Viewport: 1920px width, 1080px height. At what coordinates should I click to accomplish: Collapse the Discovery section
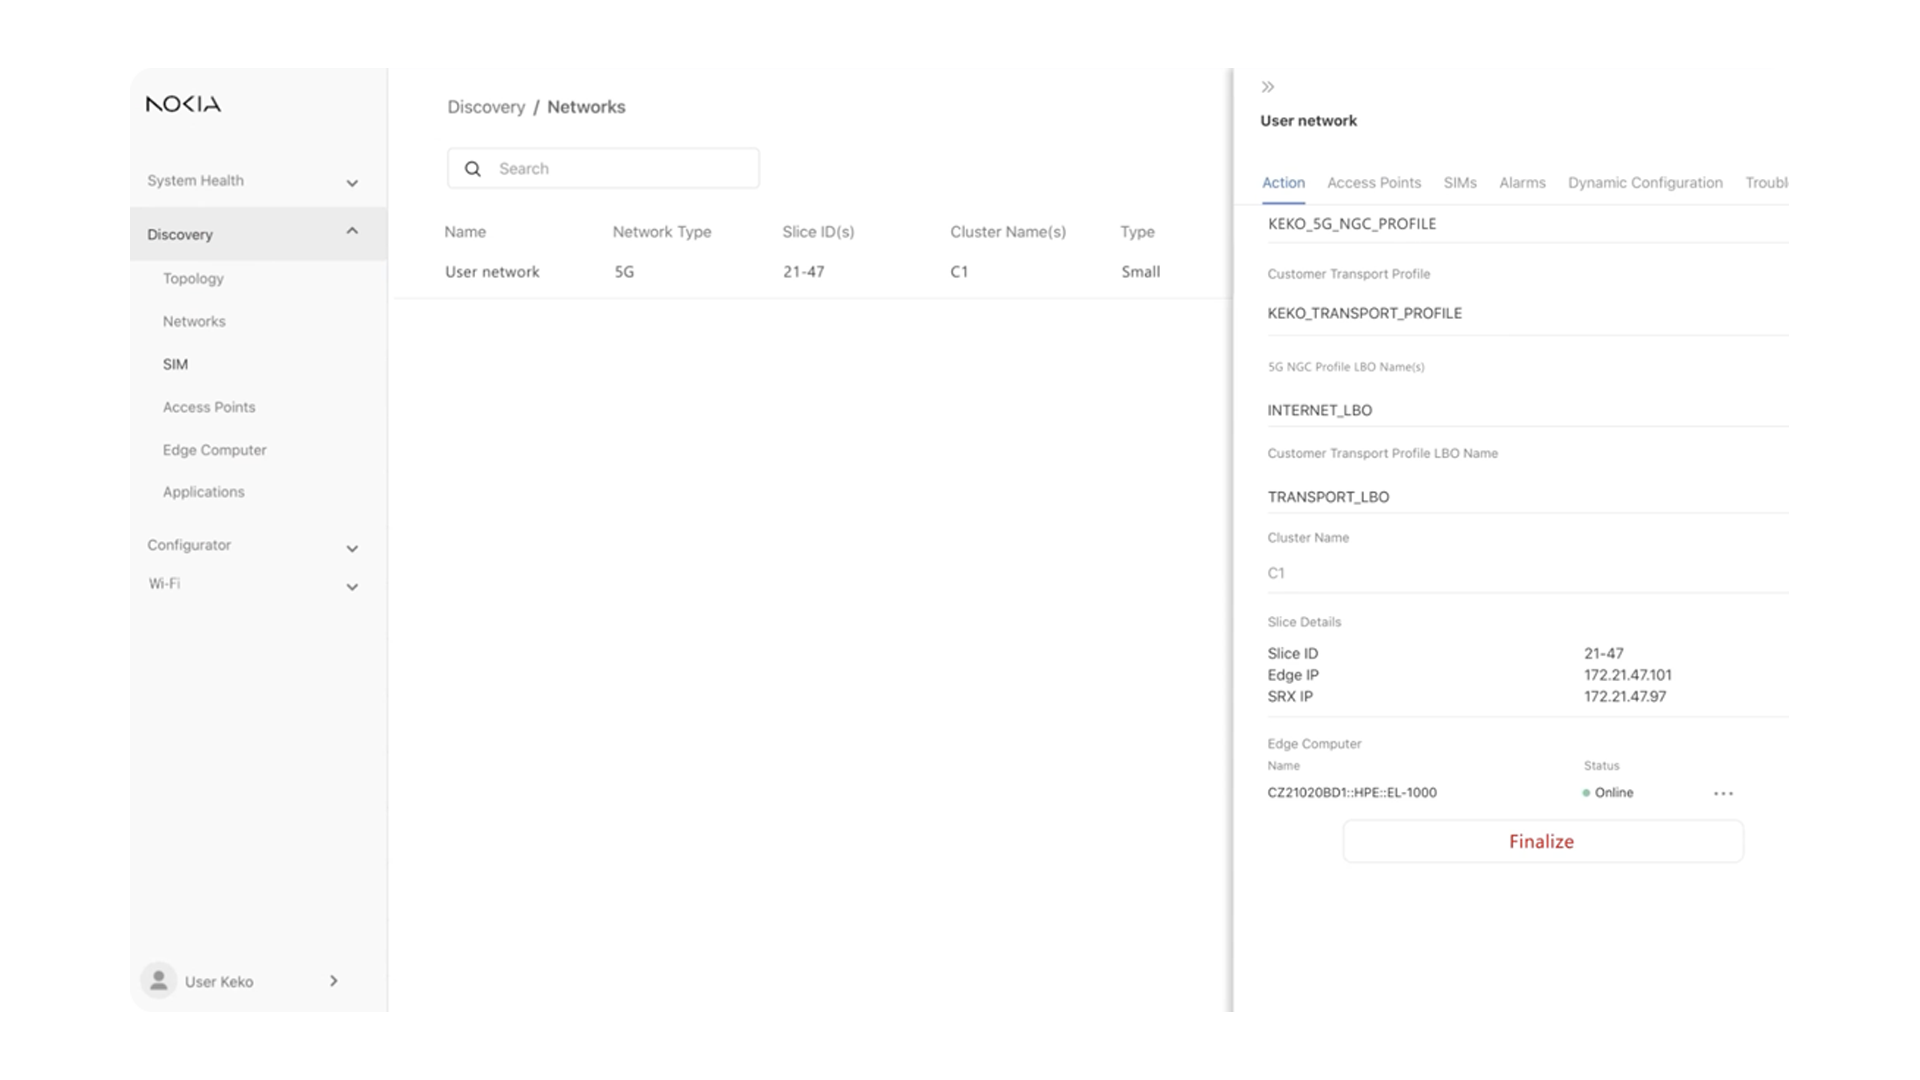coord(352,232)
